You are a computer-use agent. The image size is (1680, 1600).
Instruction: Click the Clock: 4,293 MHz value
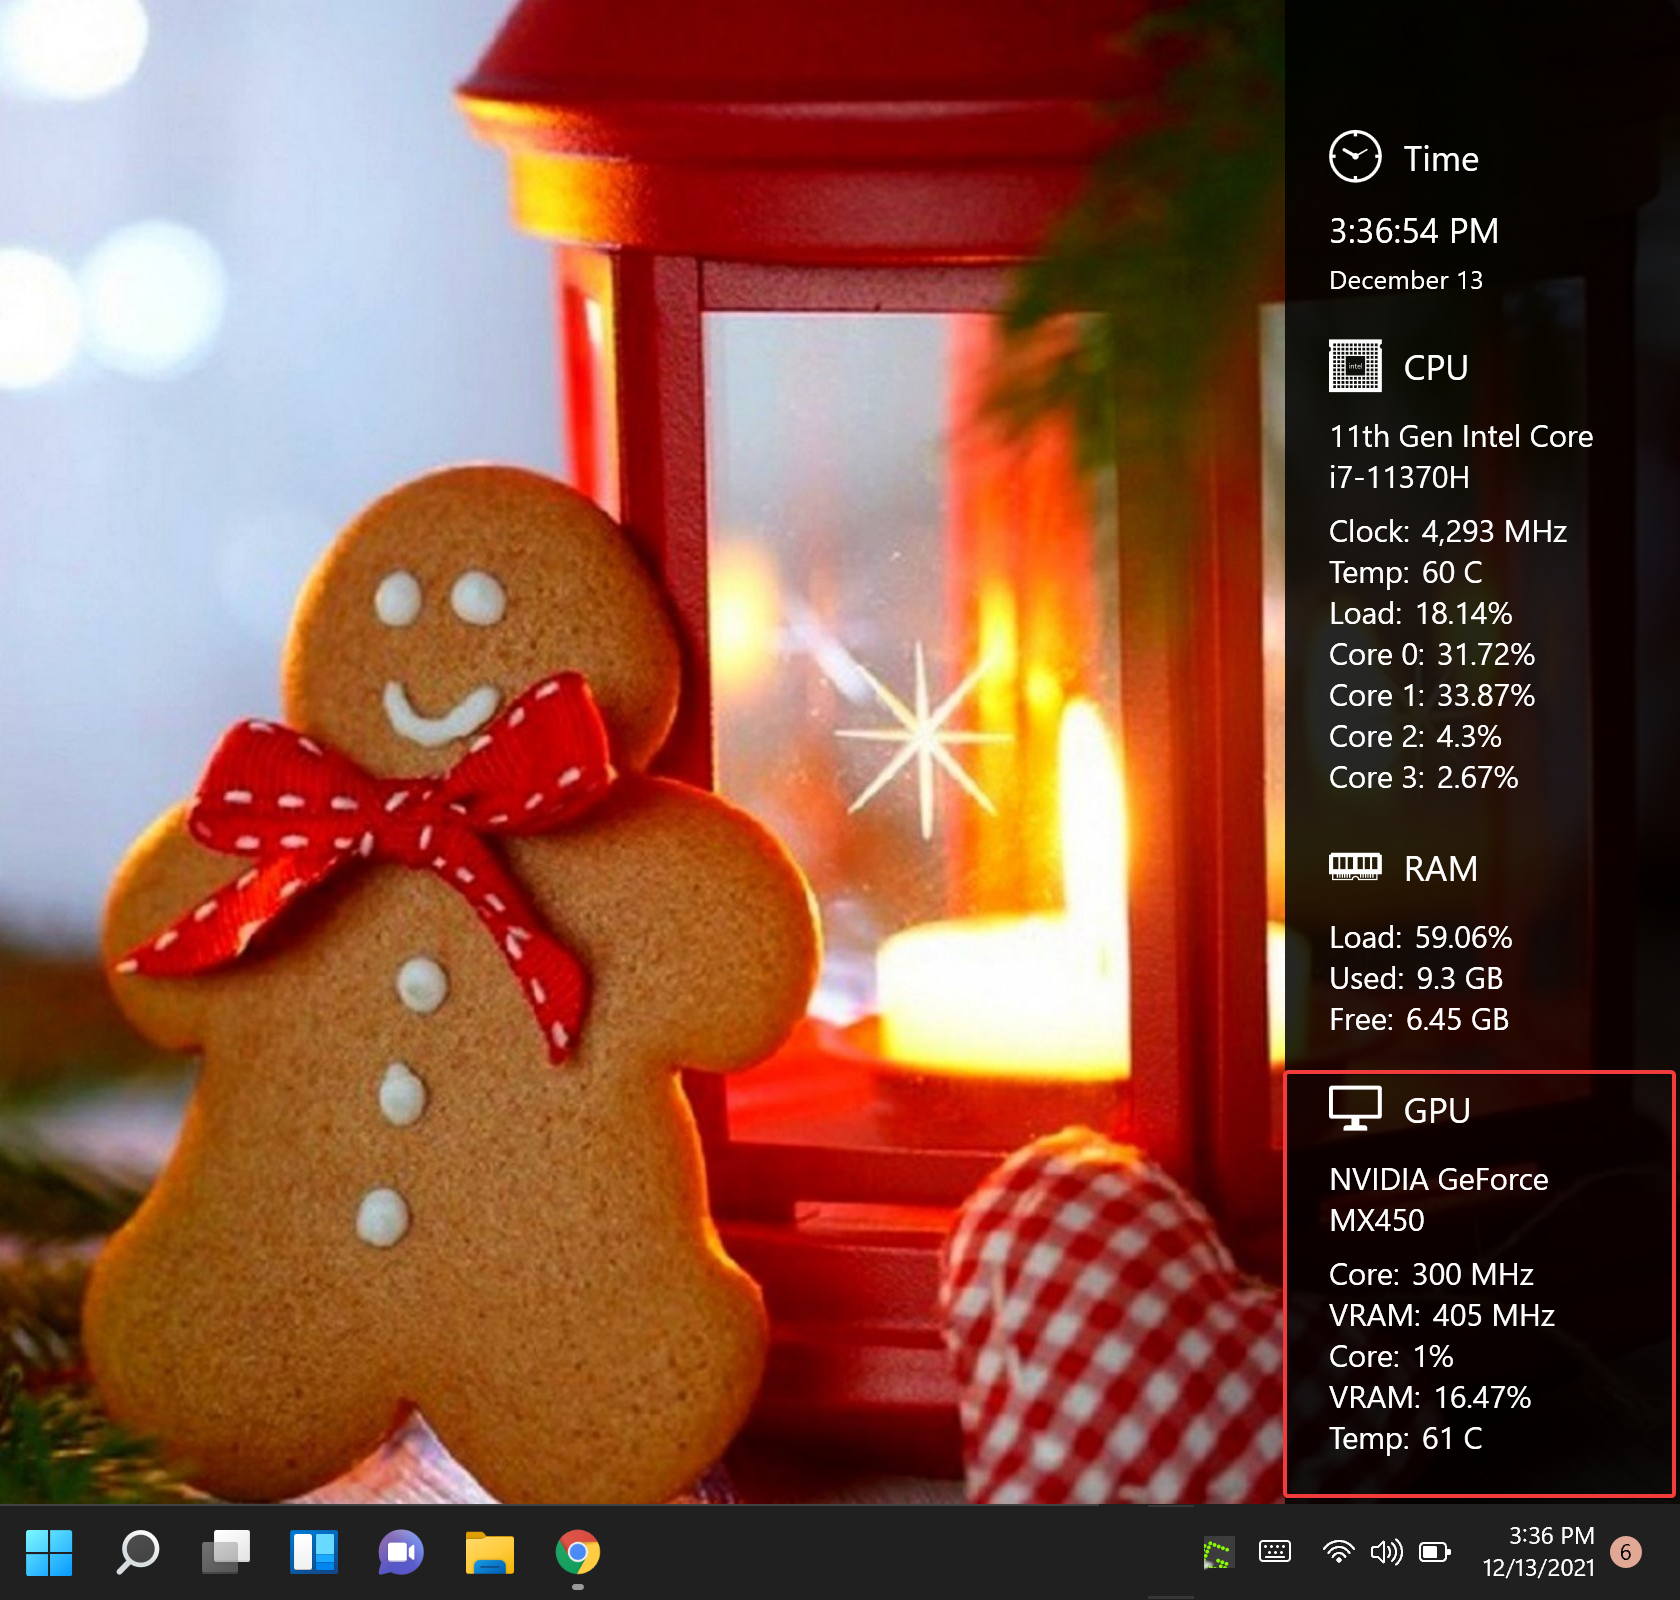click(x=1448, y=531)
